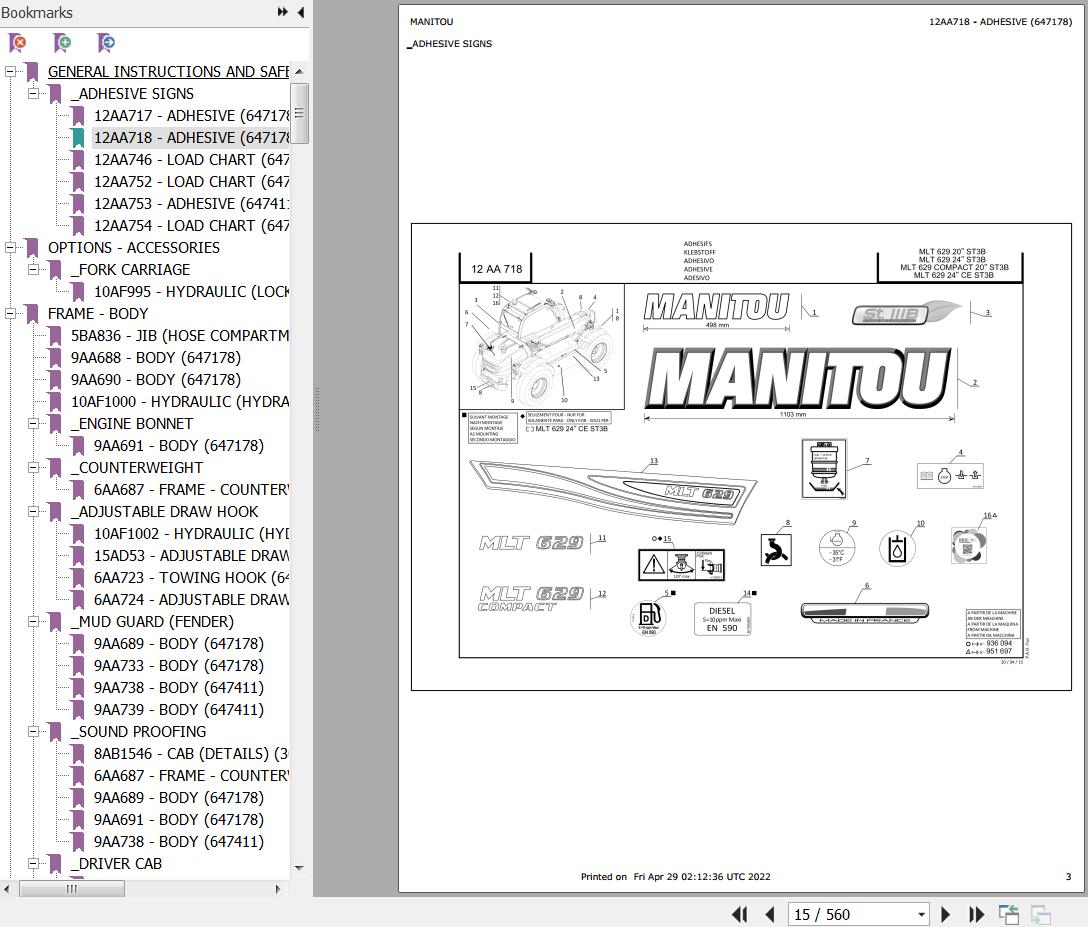
Task: Collapse the _ENGINE BONNET node
Action: click(33, 423)
